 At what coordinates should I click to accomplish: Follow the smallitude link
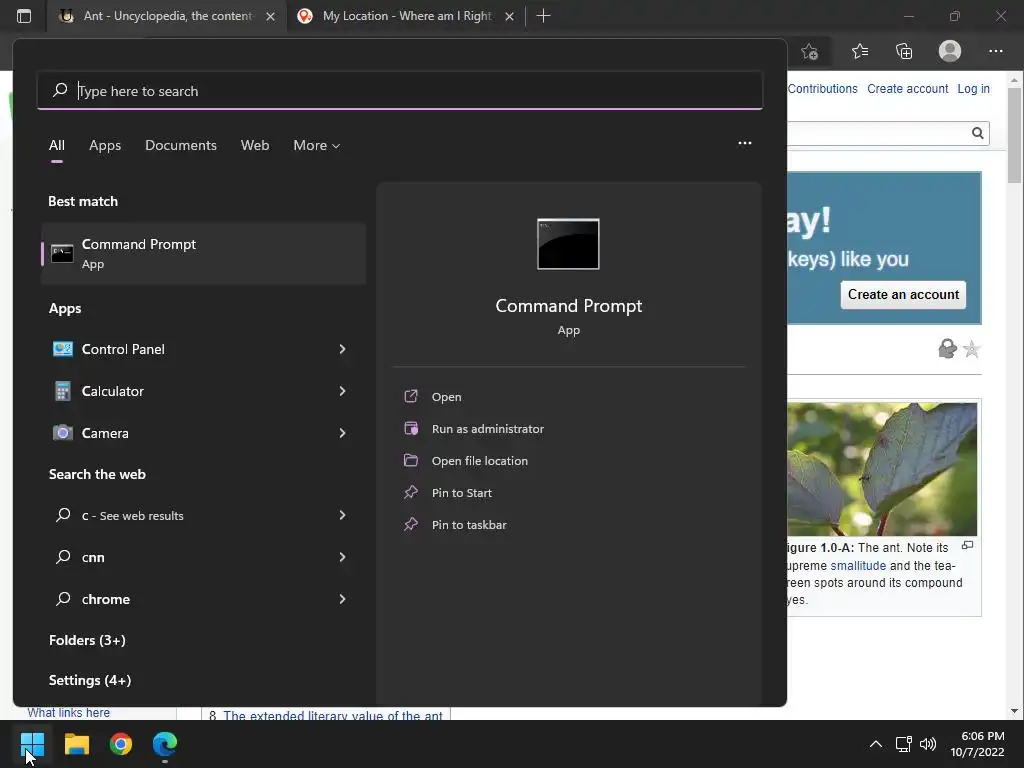tap(858, 566)
